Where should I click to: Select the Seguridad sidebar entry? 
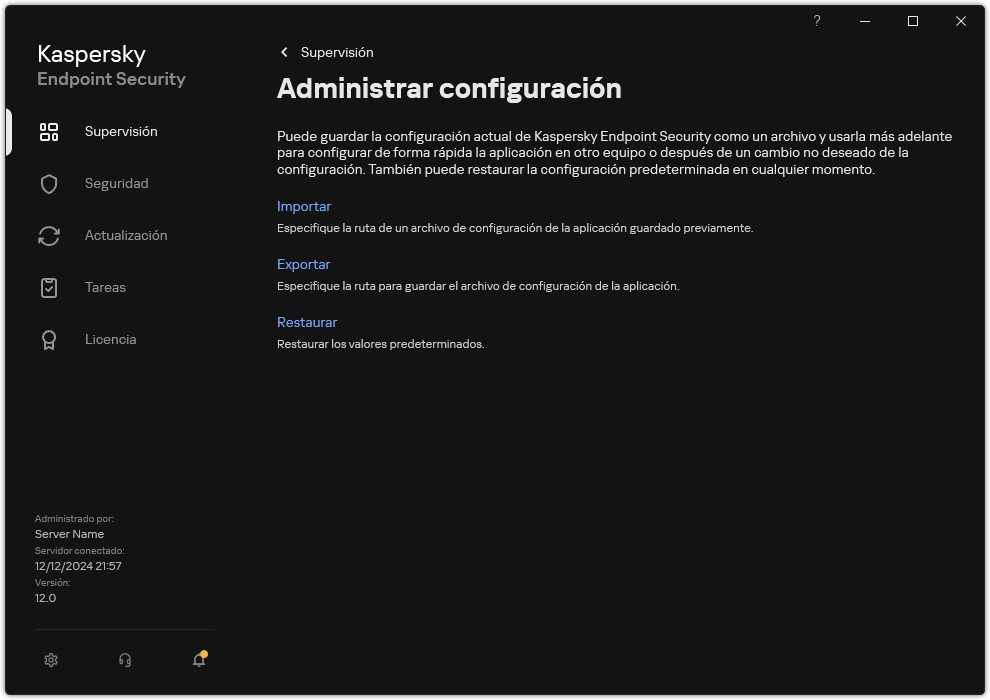116,183
